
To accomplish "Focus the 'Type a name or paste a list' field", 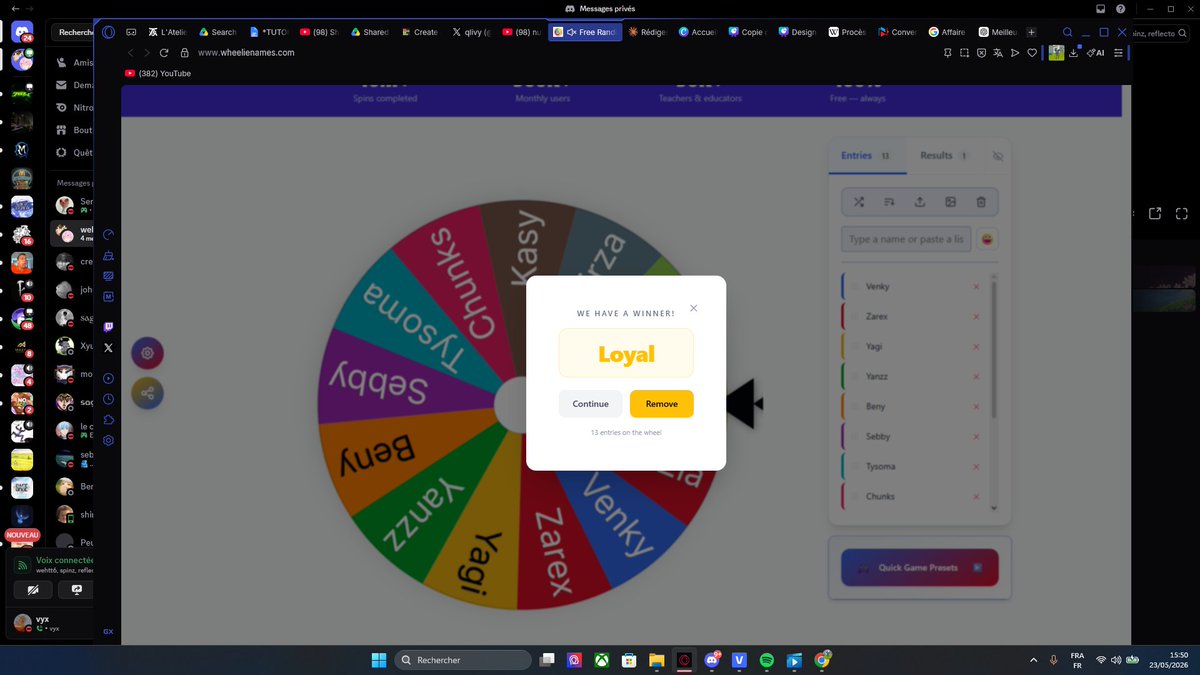I will point(906,239).
